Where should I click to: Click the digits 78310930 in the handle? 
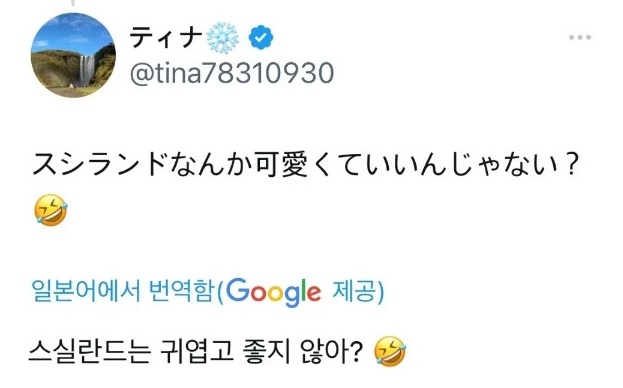click(x=268, y=73)
